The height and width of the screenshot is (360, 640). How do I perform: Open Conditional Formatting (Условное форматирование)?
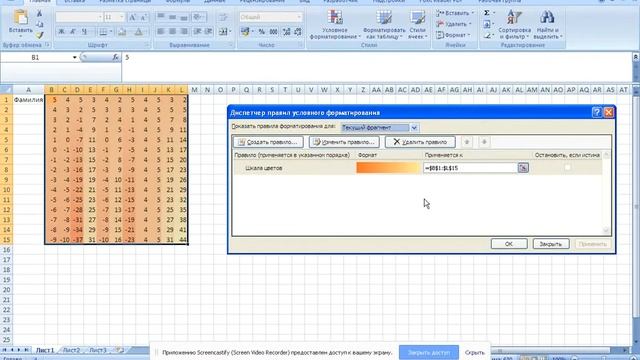(335, 24)
